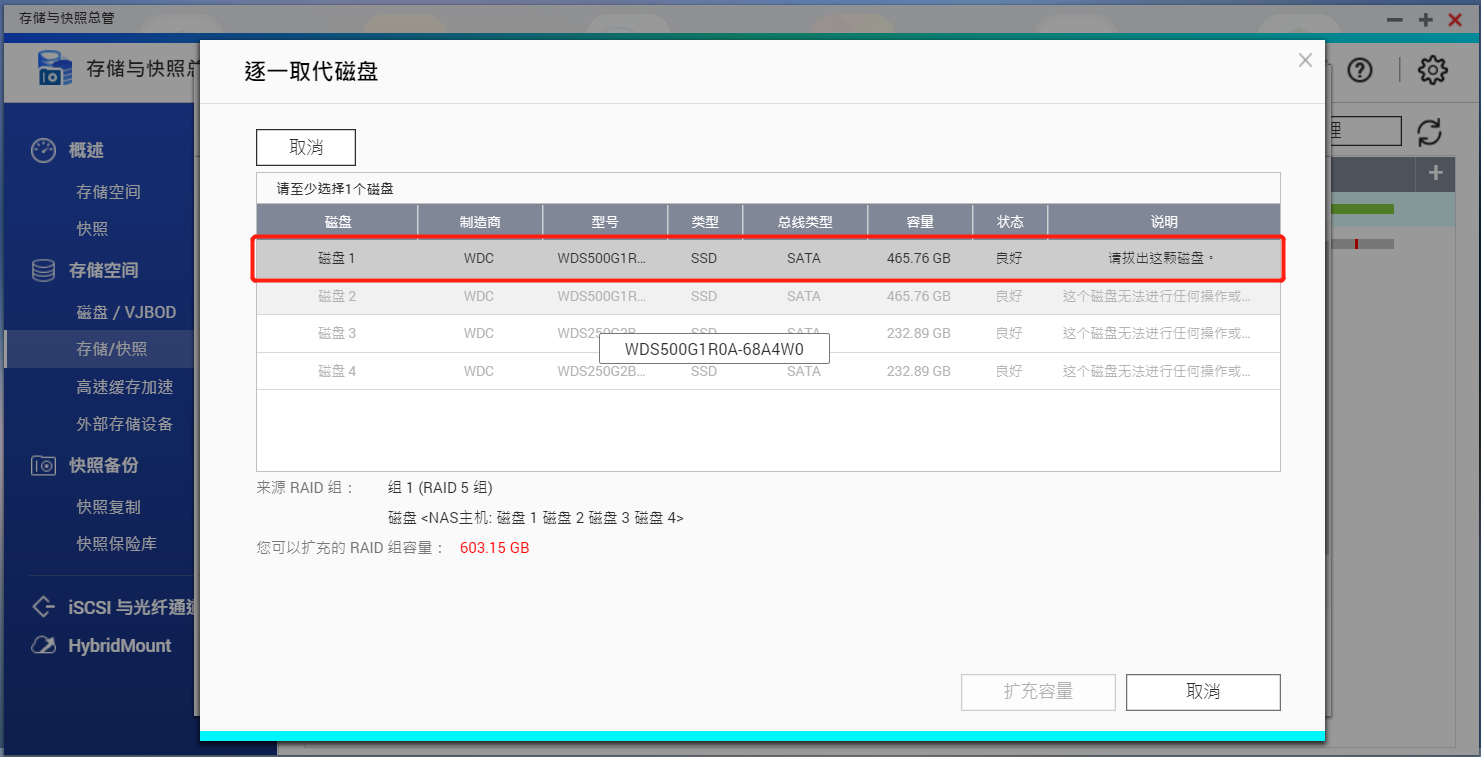Image resolution: width=1481 pixels, height=757 pixels.
Task: Select 存储/快照 sidebar item
Action: [100, 349]
